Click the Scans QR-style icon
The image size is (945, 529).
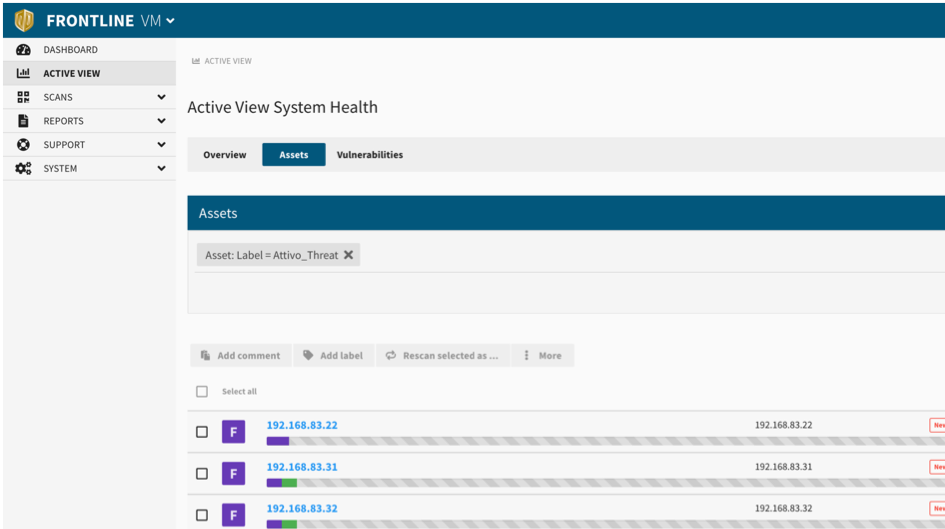coord(23,97)
